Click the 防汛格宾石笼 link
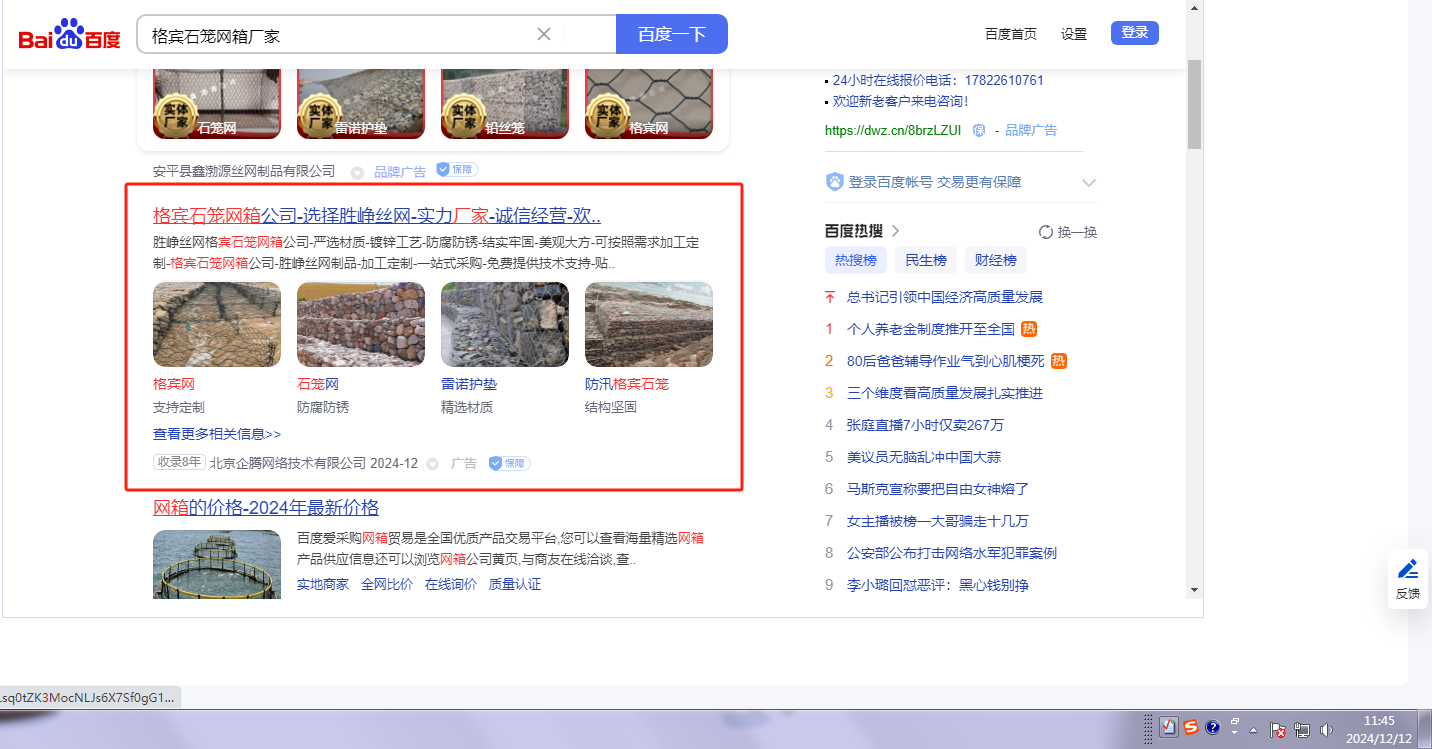1432x749 pixels. (x=627, y=384)
